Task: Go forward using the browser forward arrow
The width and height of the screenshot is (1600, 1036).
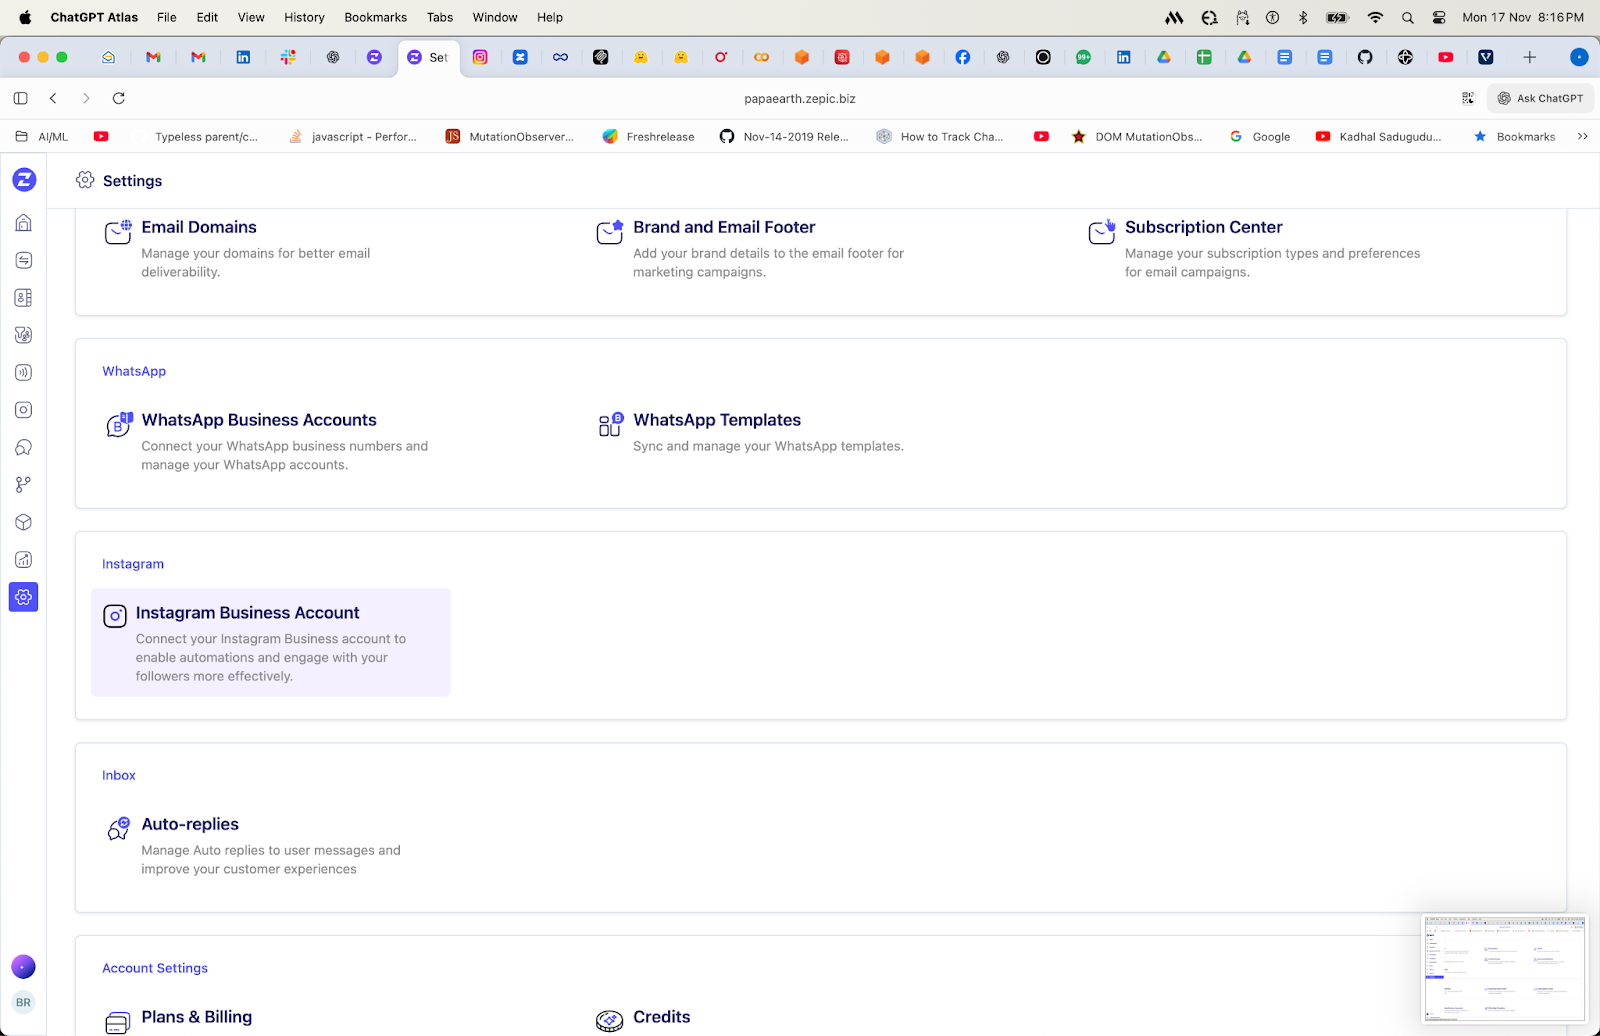Action: (86, 98)
